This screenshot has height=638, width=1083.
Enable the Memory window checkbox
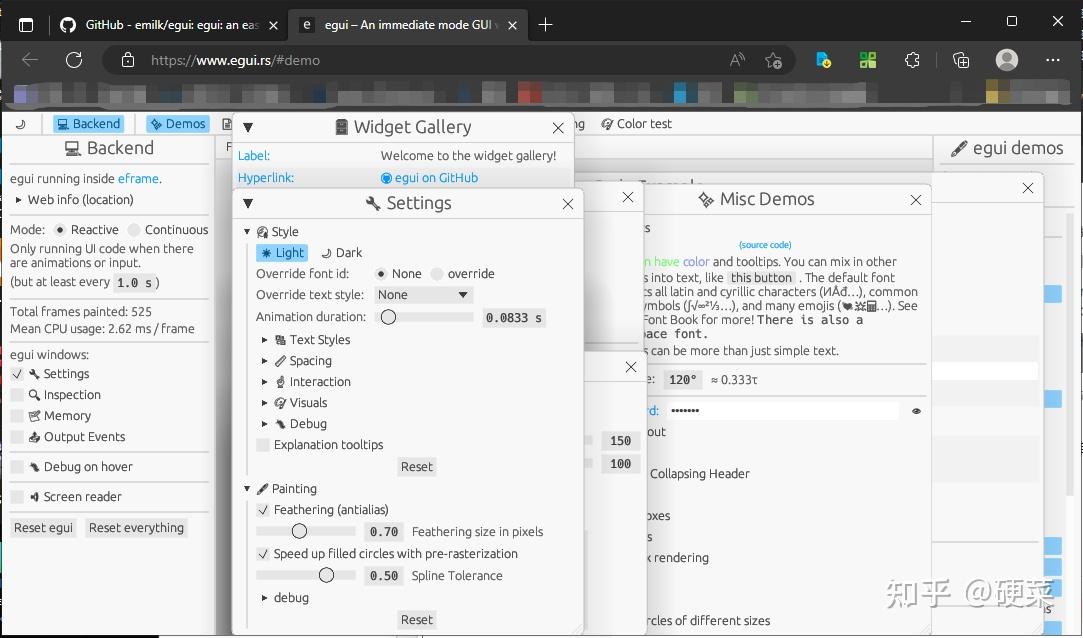point(17,416)
